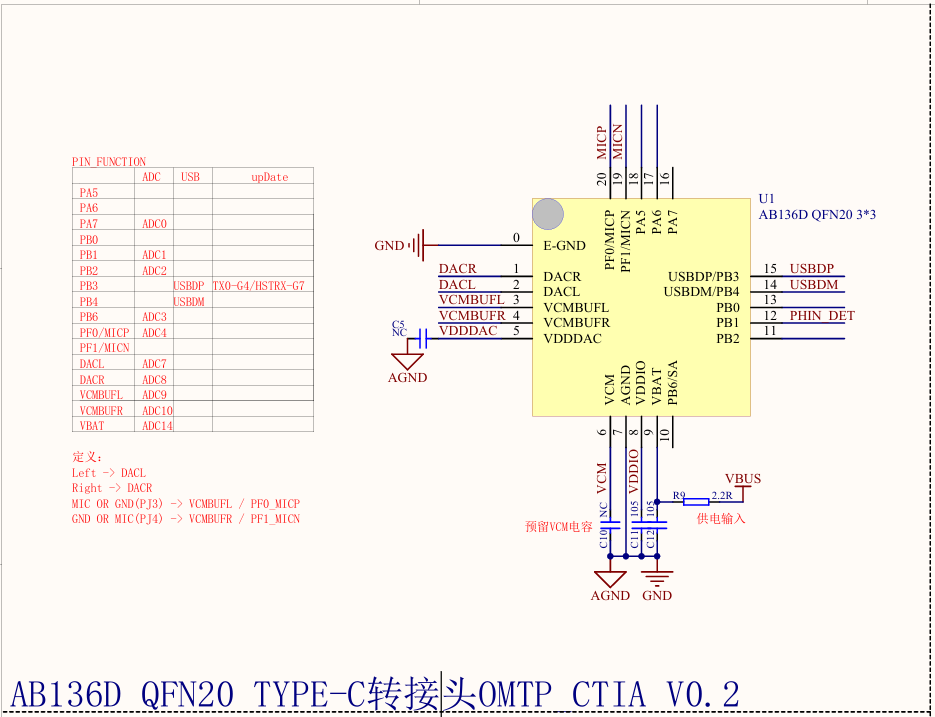Click the AGND triangle symbol below C10
This screenshot has height=717, width=935.
[x=610, y=579]
